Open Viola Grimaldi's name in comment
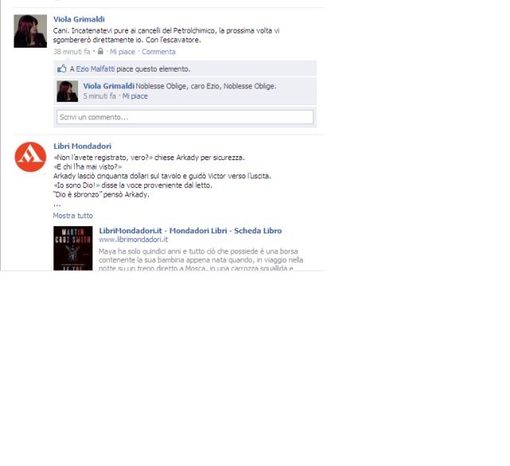510x466 pixels. tap(109, 86)
